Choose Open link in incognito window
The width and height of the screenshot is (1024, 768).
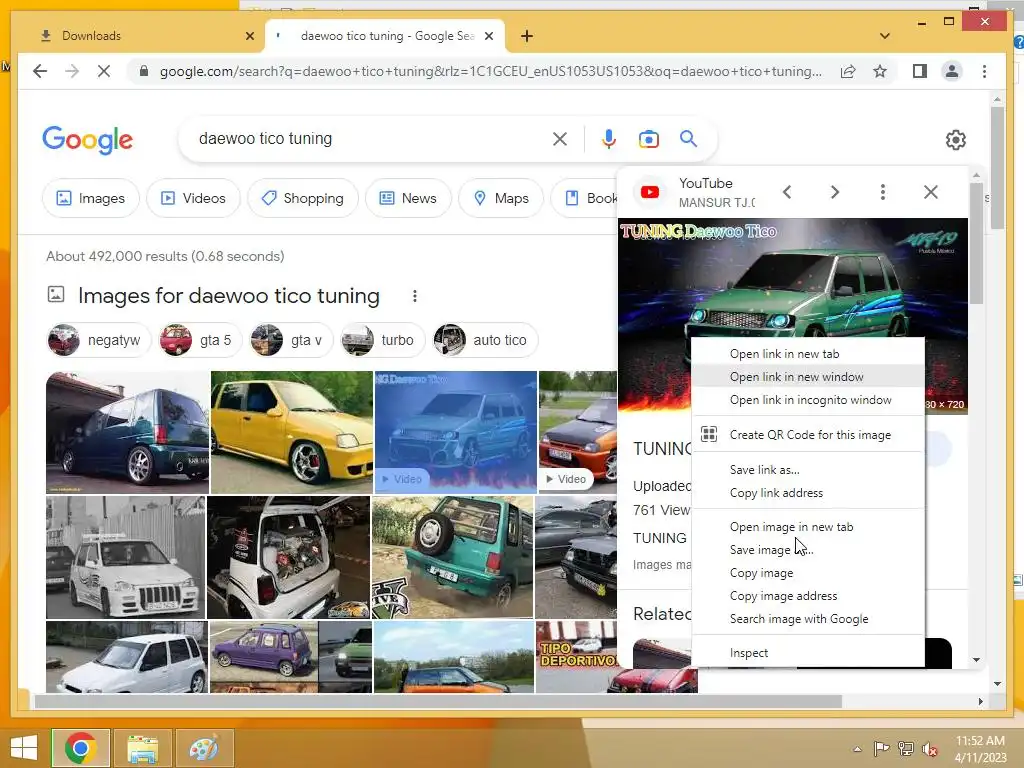pos(808,400)
